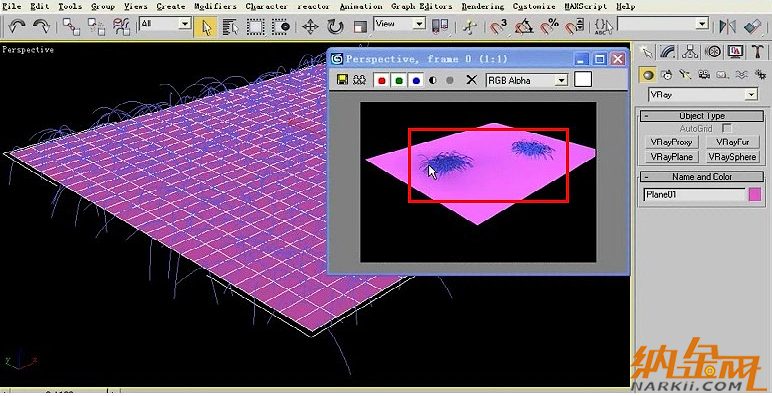Open the Modifiers menu
This screenshot has height=396, width=772.
[x=215, y=6]
